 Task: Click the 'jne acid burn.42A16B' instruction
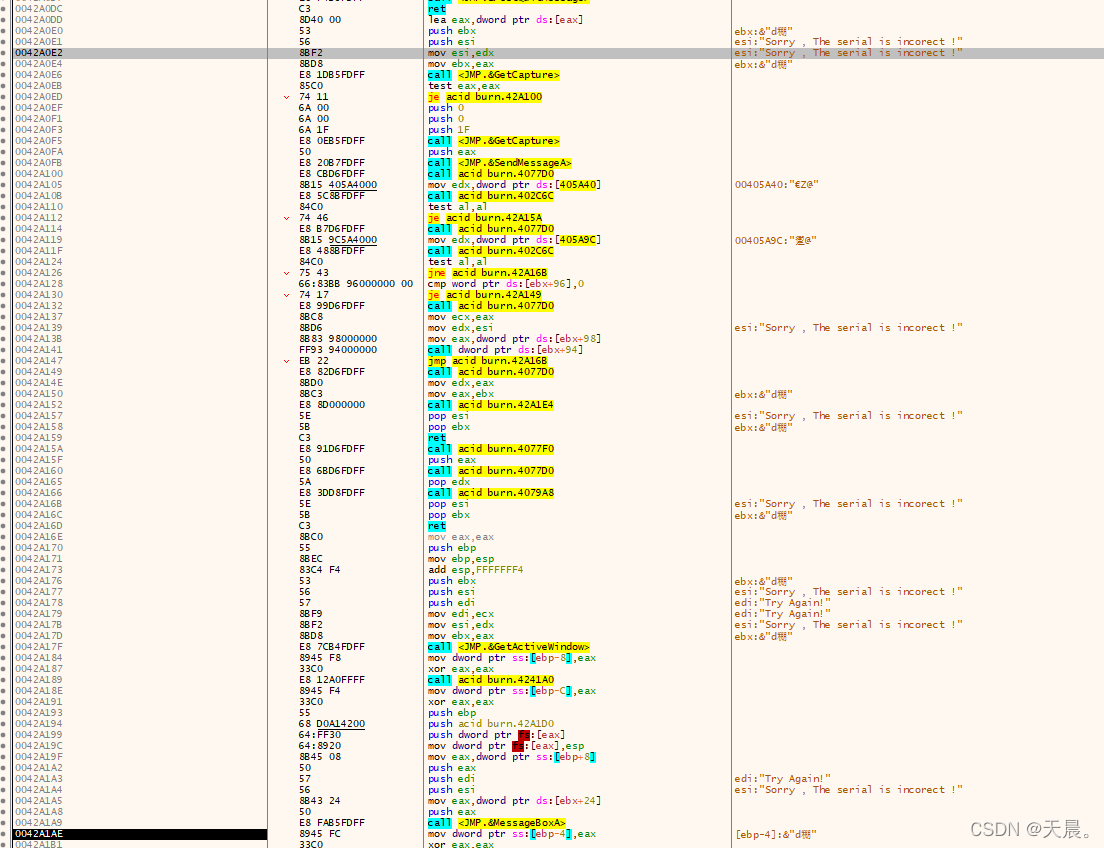(488, 273)
